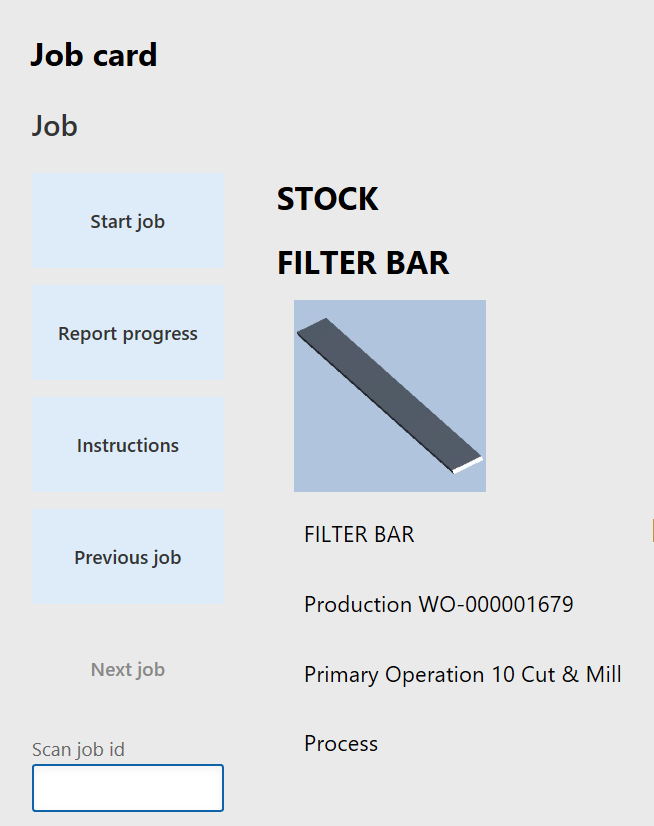Open the job Instructions
654x826 pixels.
pos(127,444)
